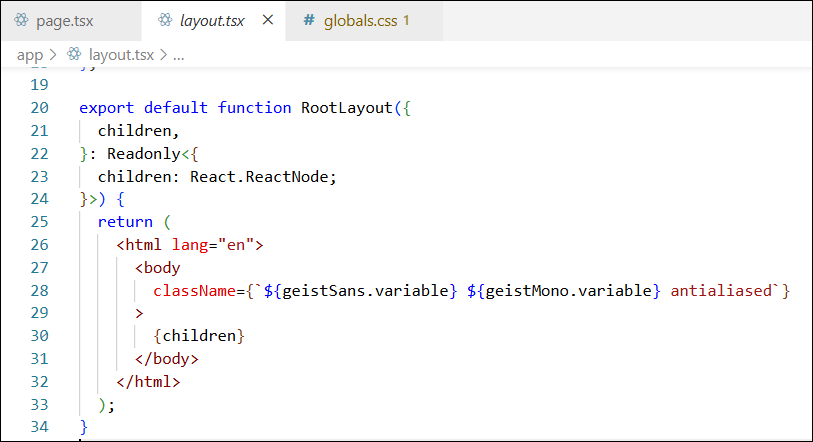Click line number 20 in gutter

coord(40,108)
